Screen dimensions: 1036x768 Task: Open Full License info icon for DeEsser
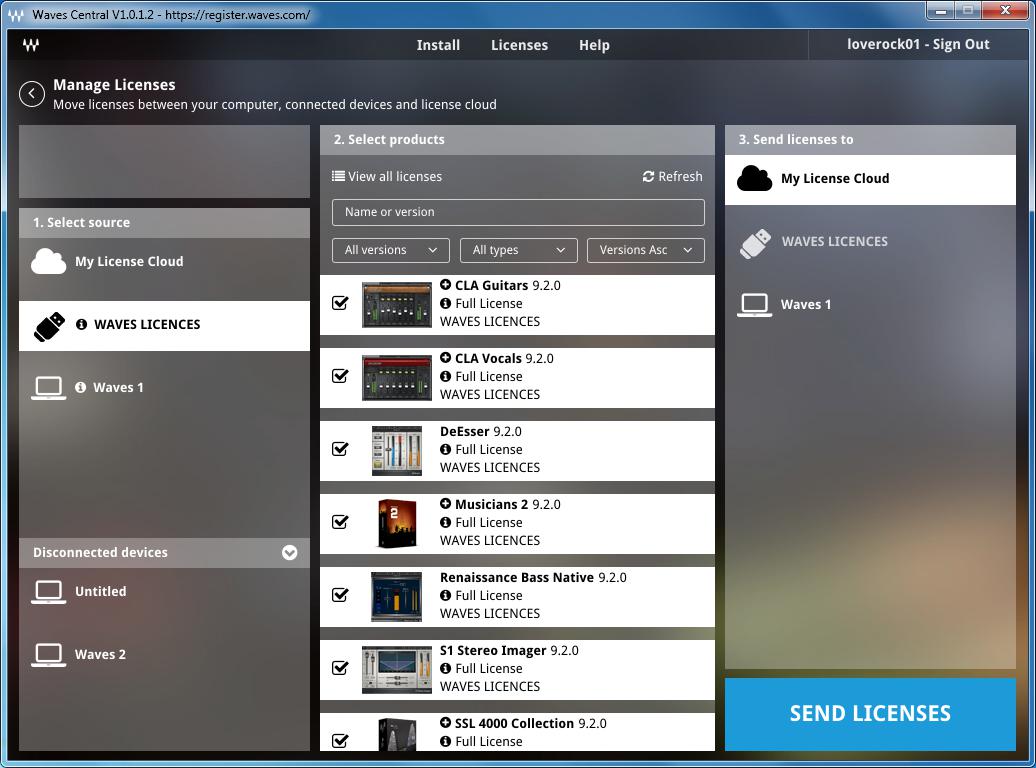tap(445, 449)
